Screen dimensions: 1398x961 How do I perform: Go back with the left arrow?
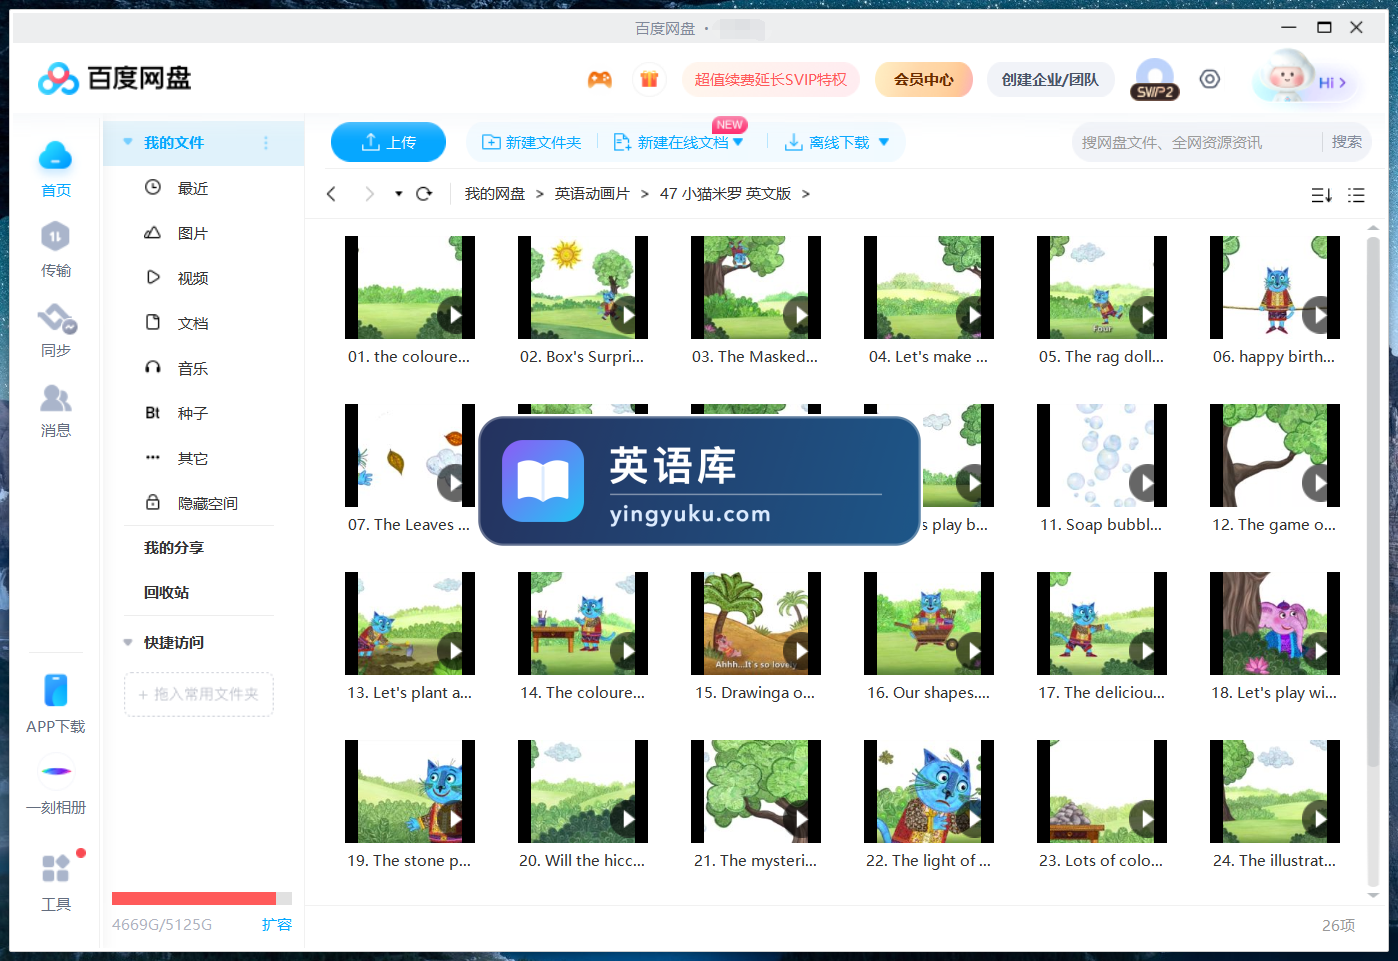(x=331, y=194)
